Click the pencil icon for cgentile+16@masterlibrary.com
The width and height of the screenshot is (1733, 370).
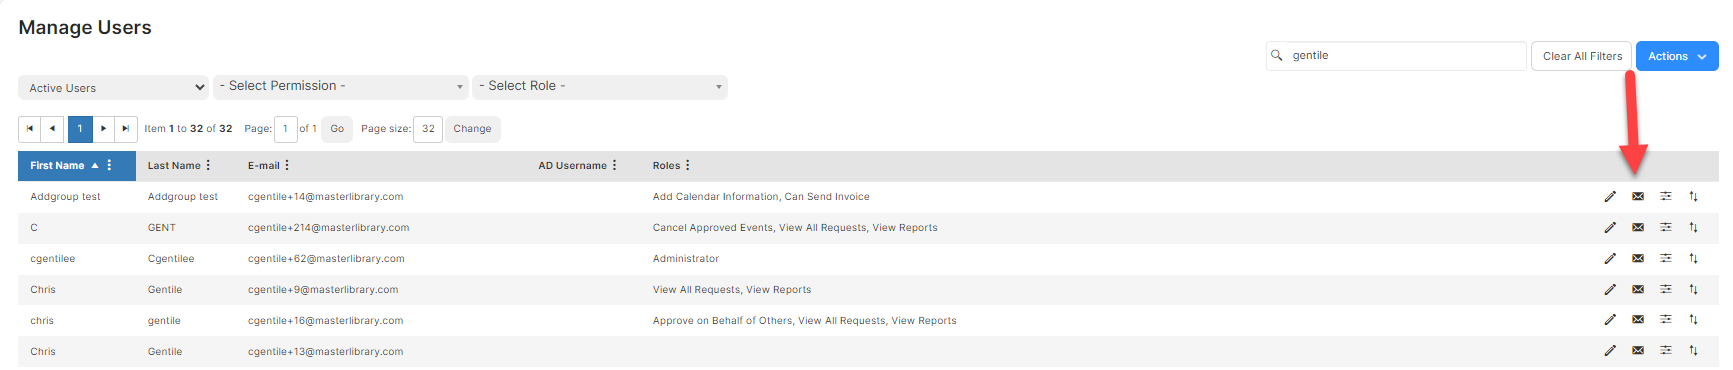point(1610,321)
